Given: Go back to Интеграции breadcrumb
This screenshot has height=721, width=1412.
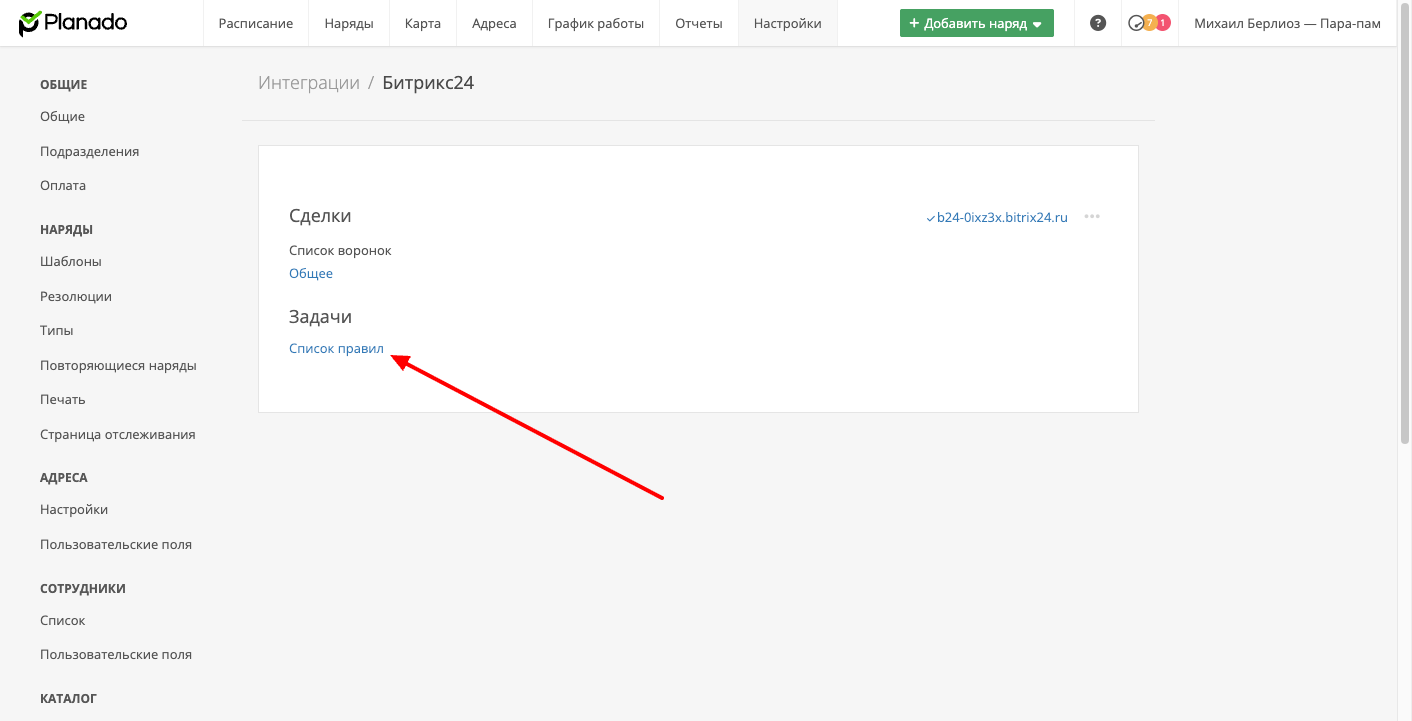Looking at the screenshot, I should 309,83.
